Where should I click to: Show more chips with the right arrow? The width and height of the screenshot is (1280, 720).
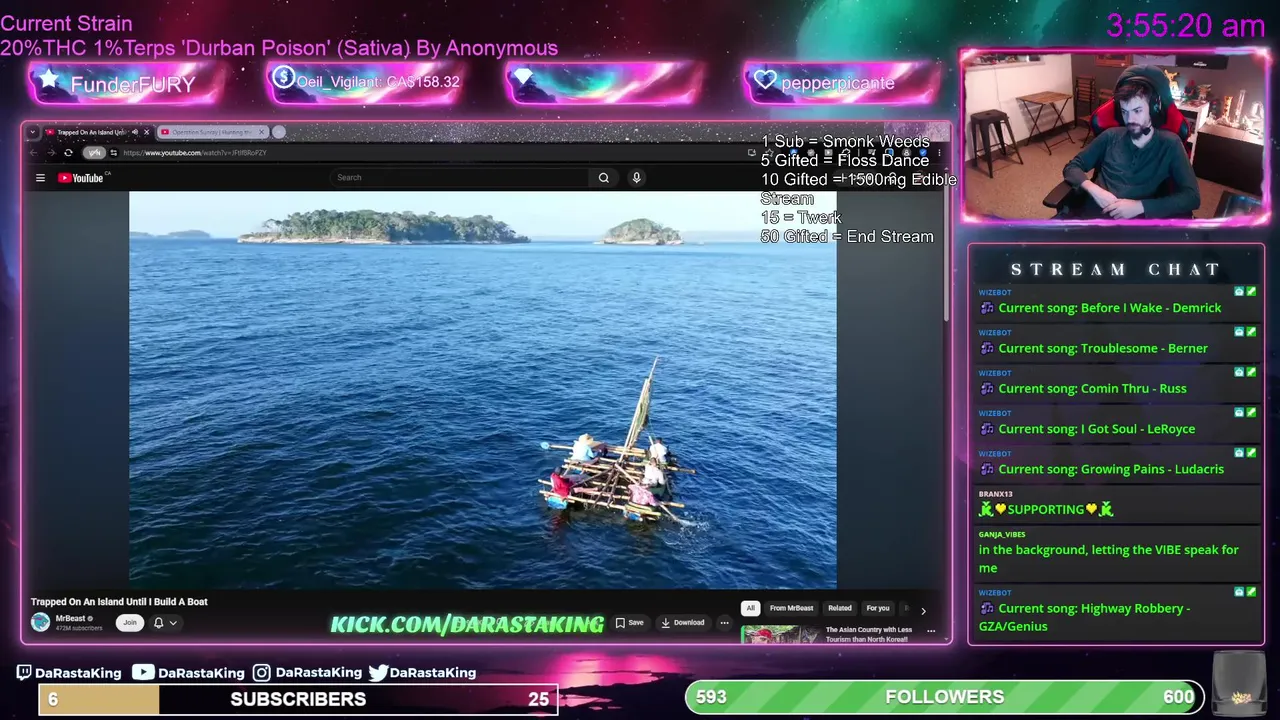click(x=923, y=610)
